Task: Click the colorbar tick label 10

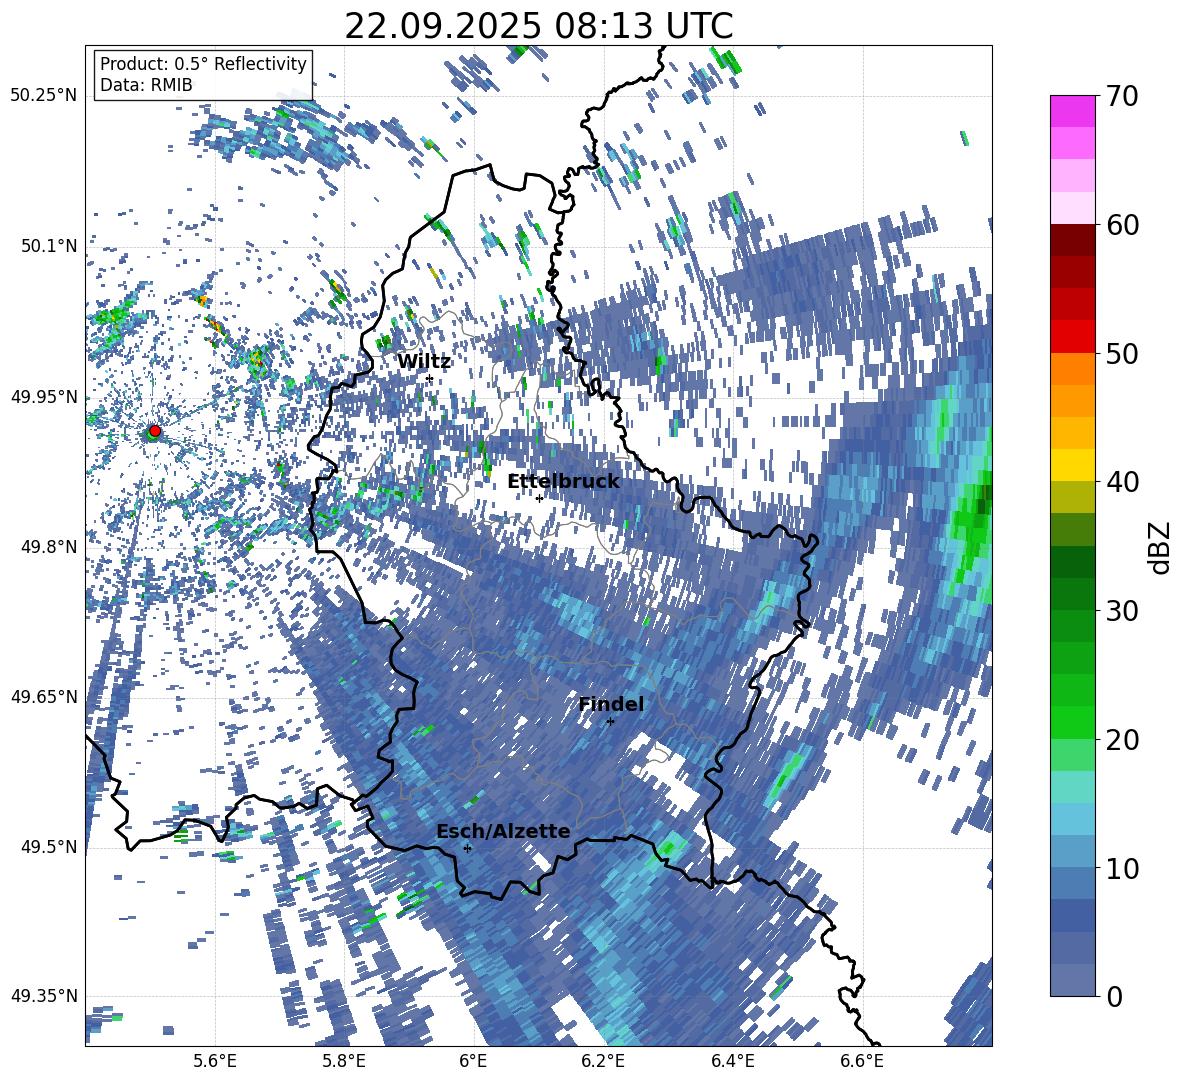Action: 1121,868
